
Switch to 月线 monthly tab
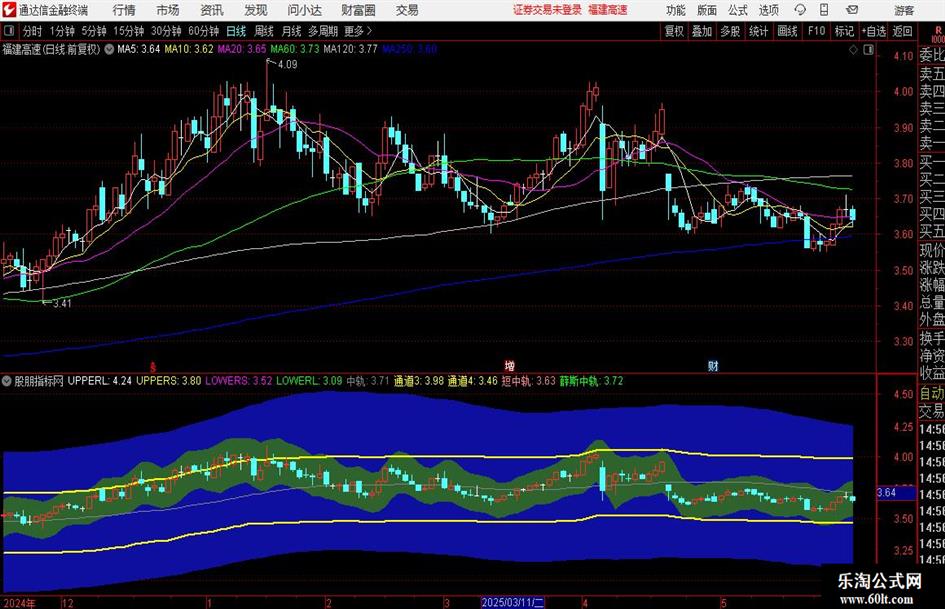click(291, 31)
